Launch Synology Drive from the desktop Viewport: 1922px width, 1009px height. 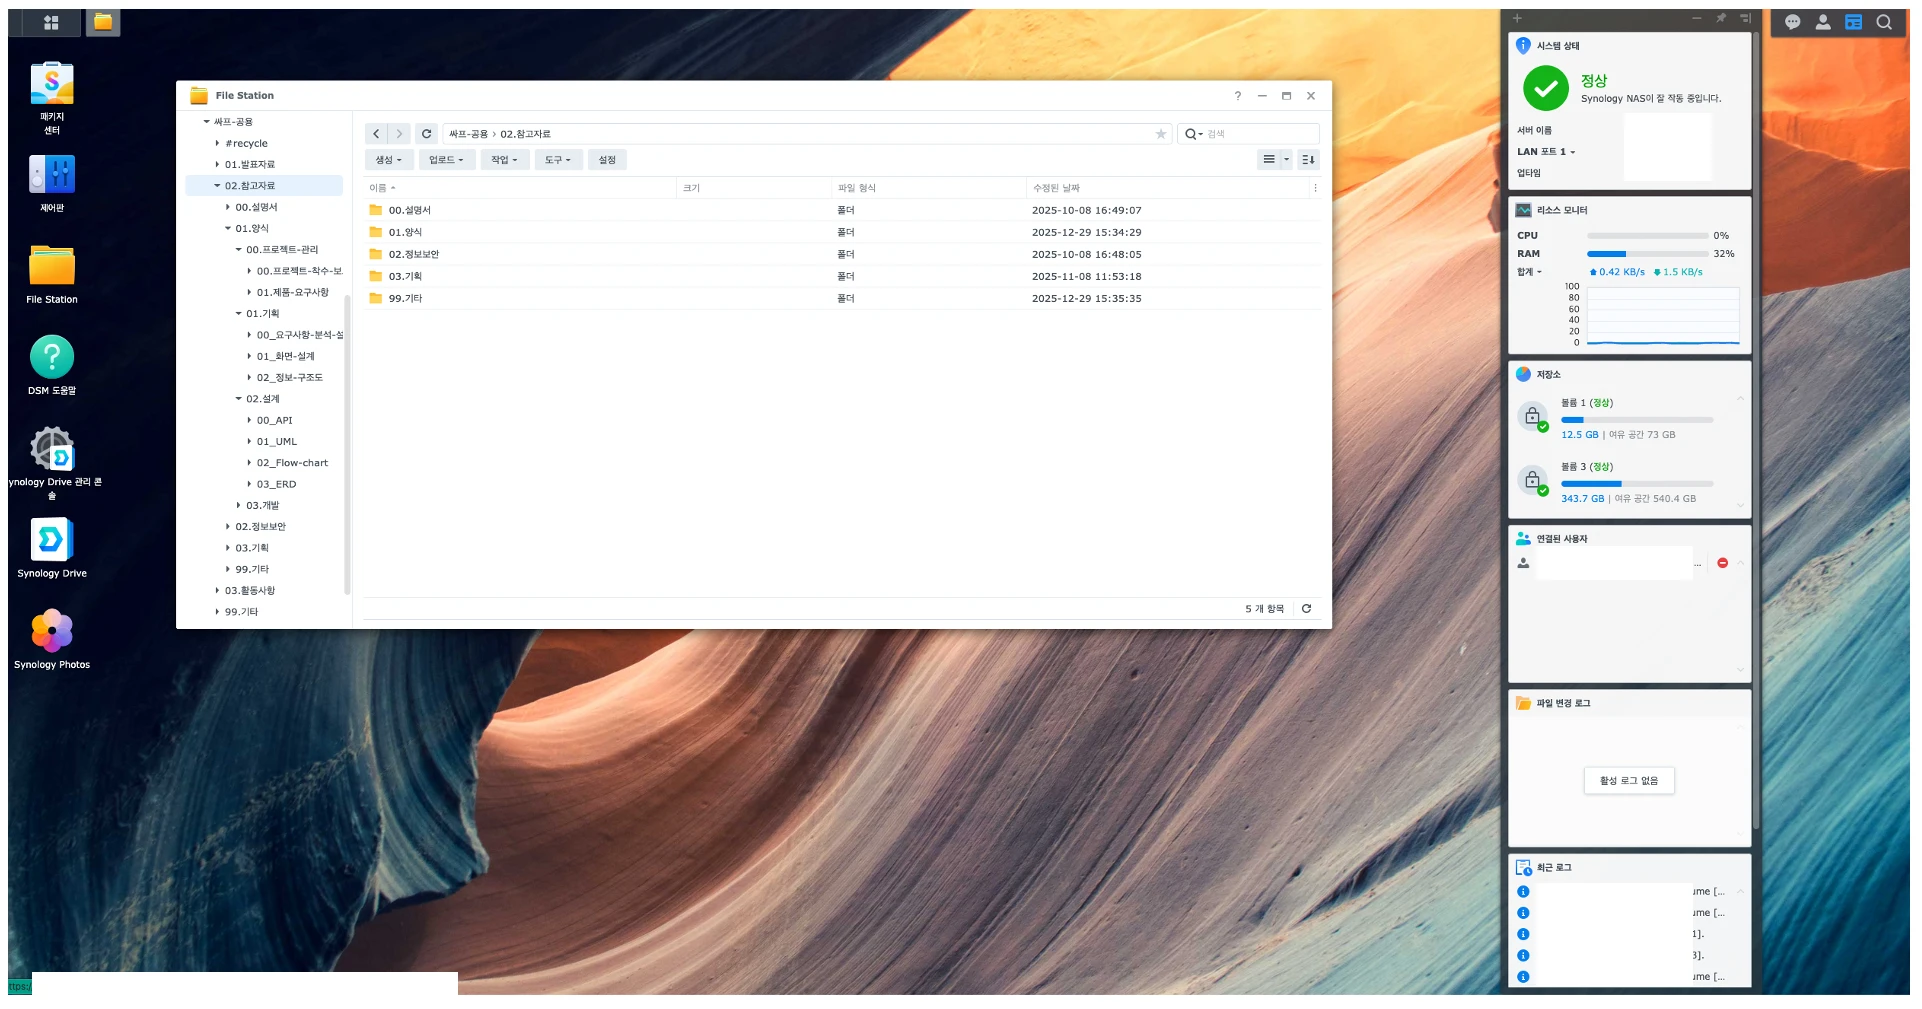pyautogui.click(x=52, y=541)
